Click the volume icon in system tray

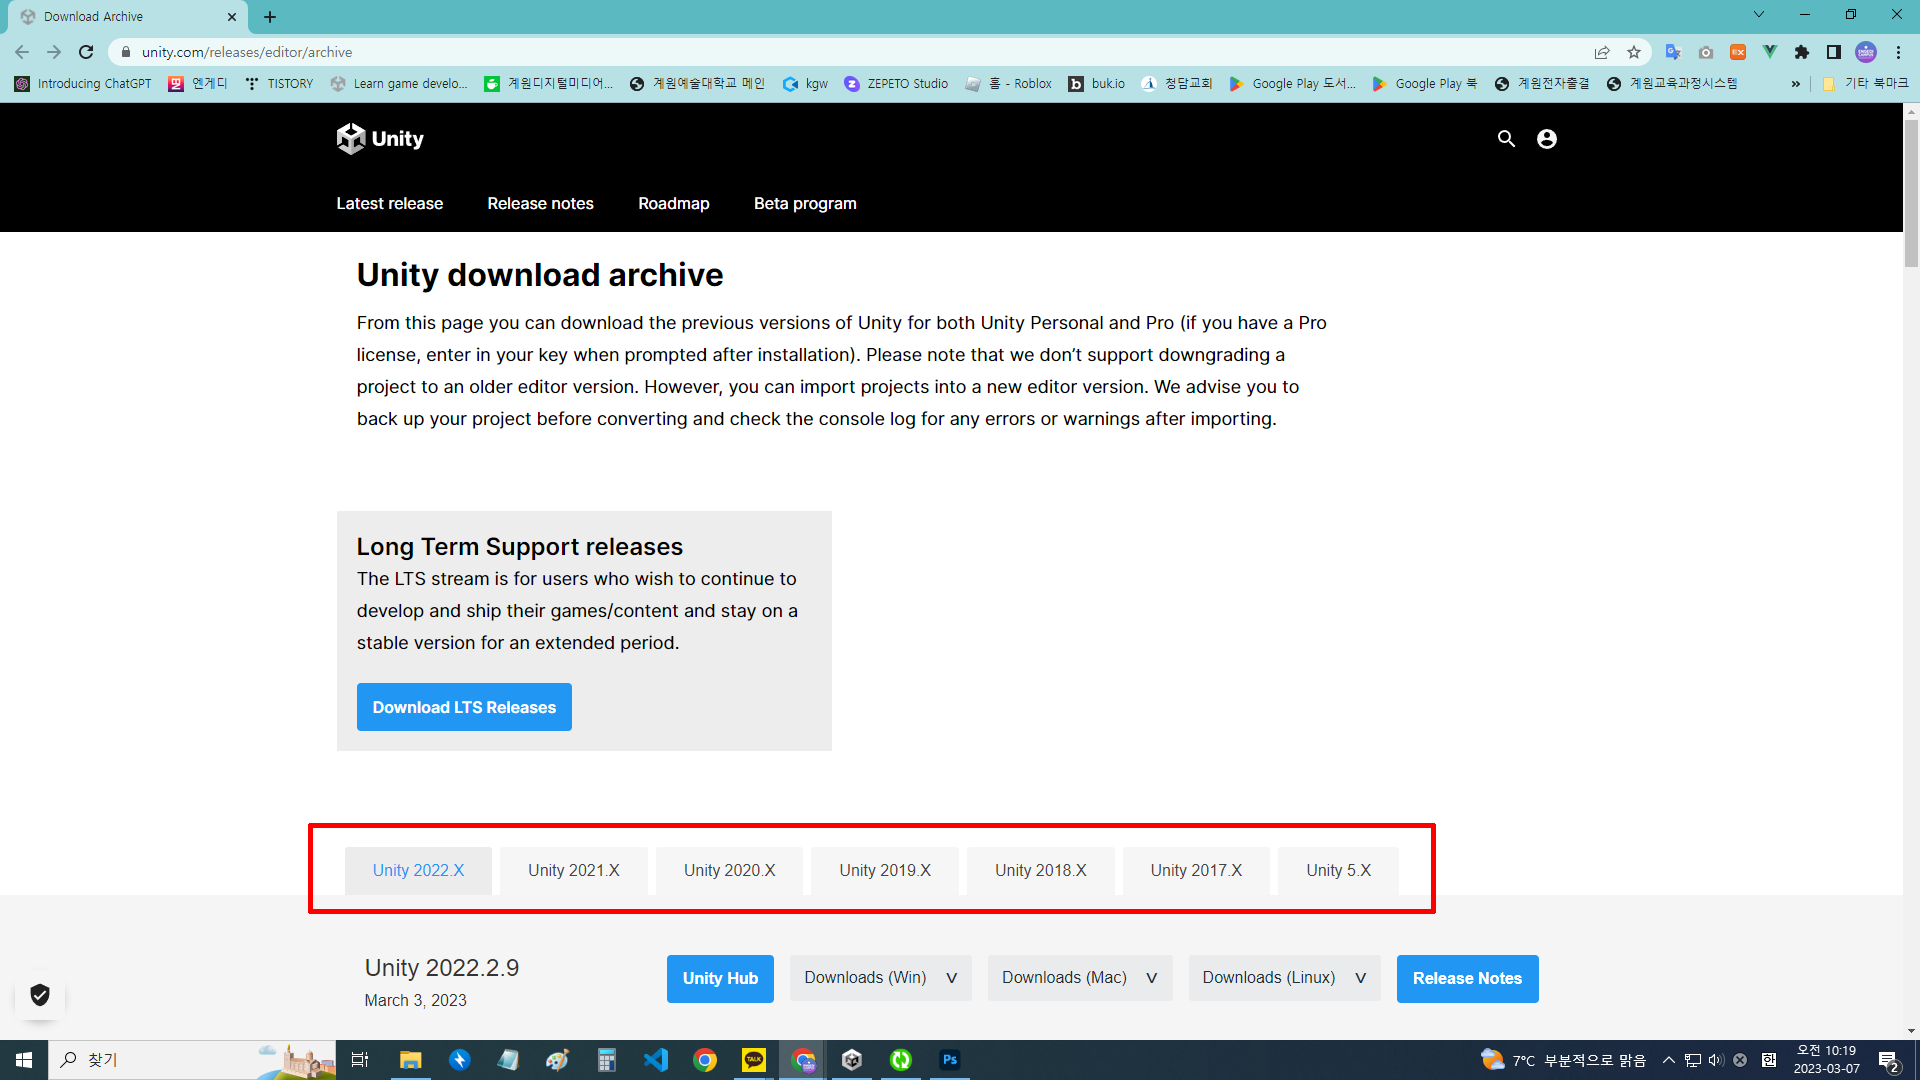point(1716,1060)
